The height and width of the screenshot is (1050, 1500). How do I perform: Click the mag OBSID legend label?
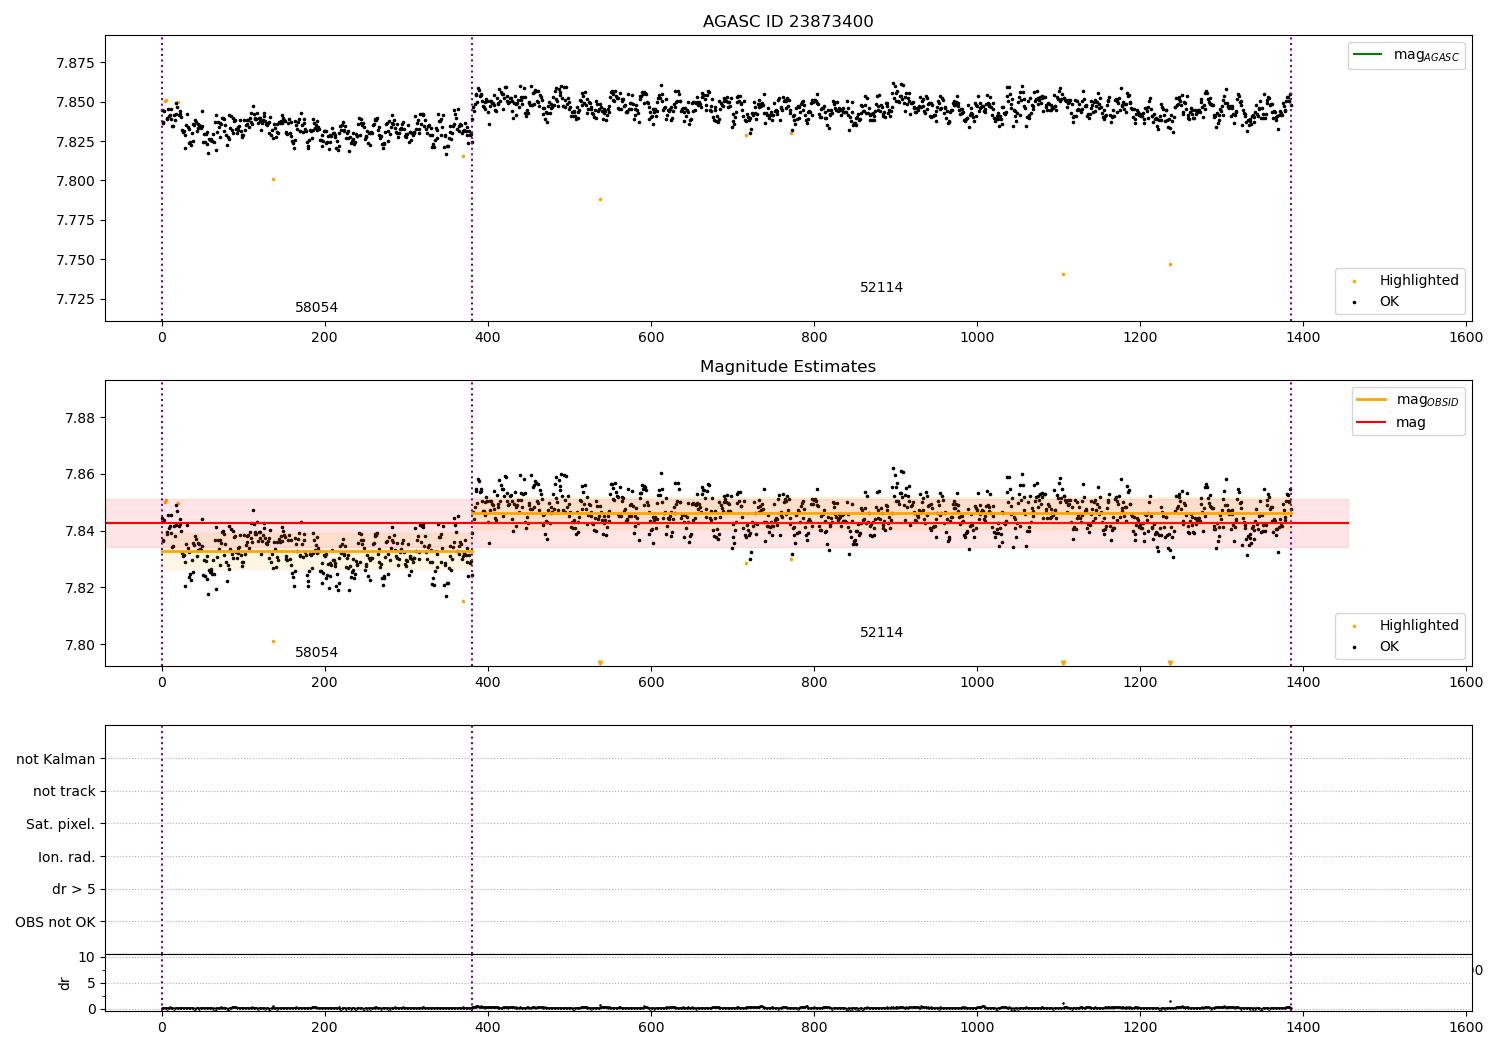(x=1428, y=400)
